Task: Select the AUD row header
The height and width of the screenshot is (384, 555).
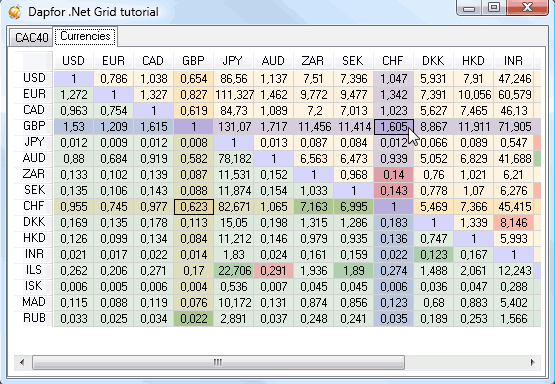Action: pos(34,158)
